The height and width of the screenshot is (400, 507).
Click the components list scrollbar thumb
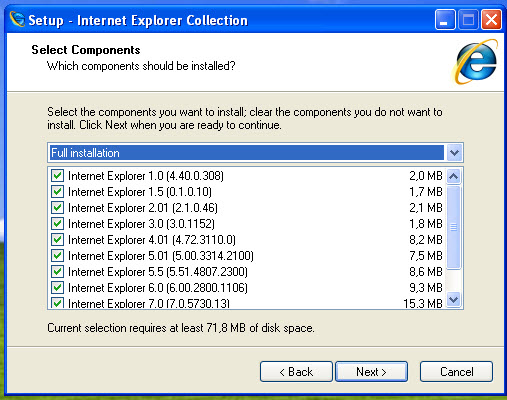(x=453, y=227)
